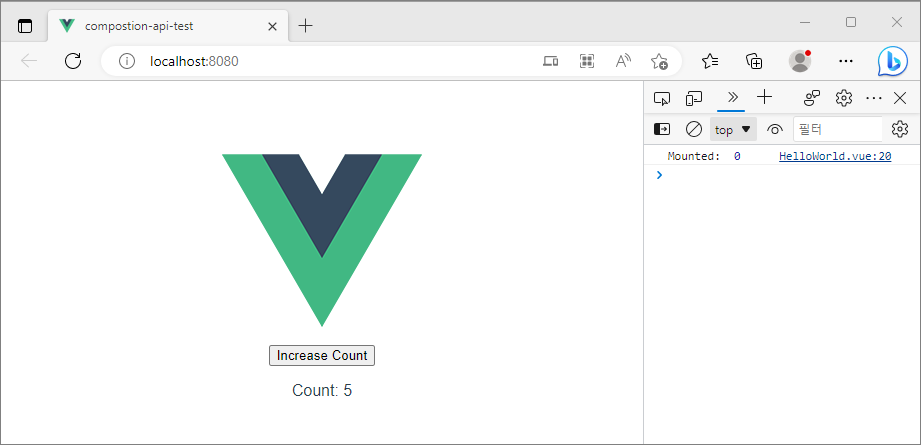Open the tab actions menu icon

tap(25, 26)
